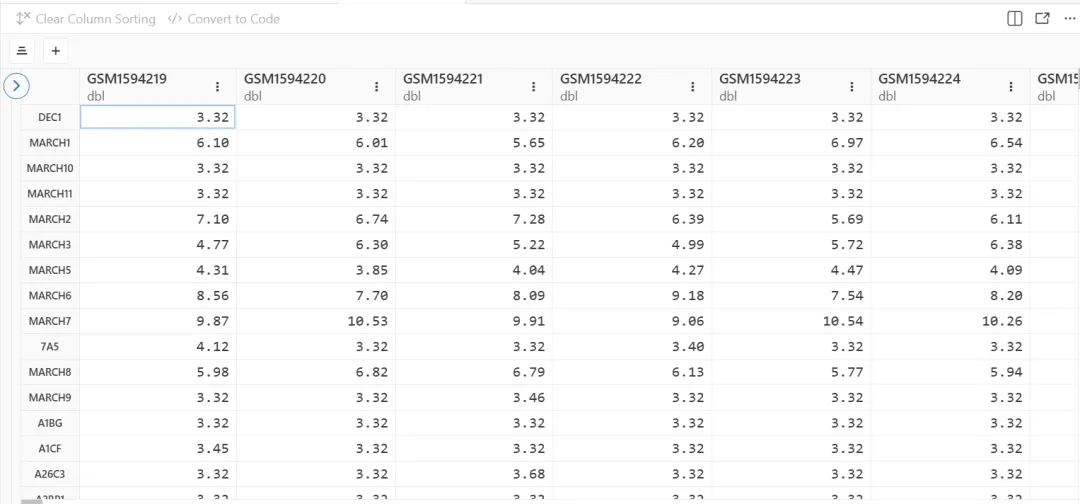Viewport: 1080px width, 504px height.
Task: Click the row filter lines icon button
Action: (22, 50)
